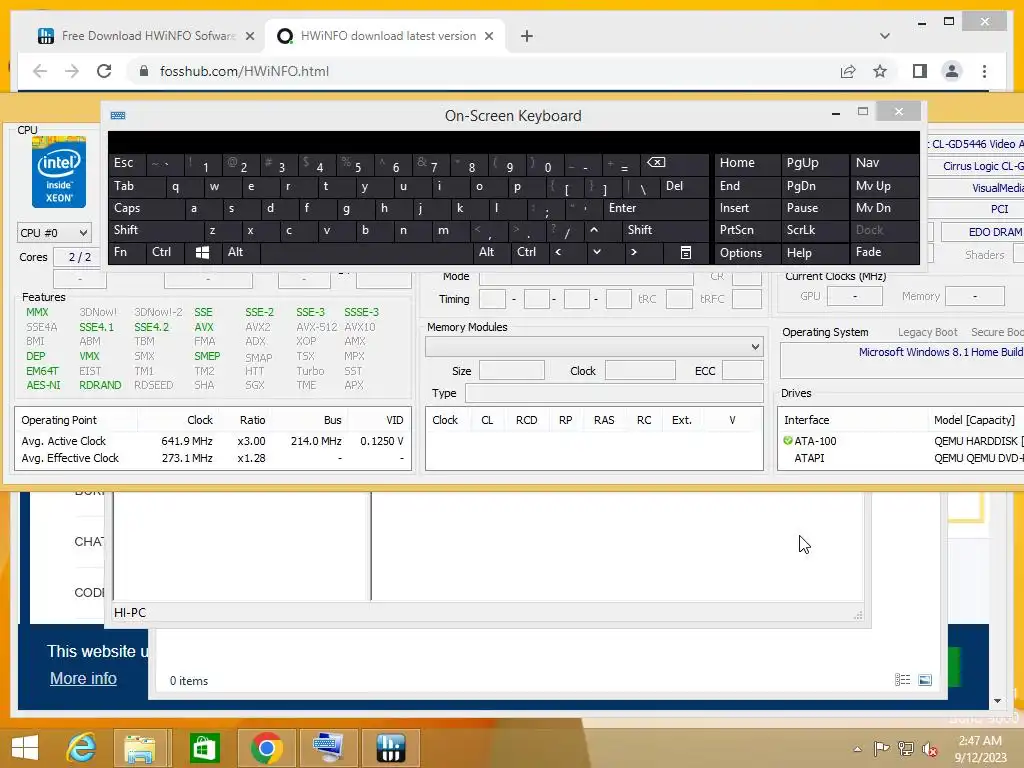Open the CPU #0 selector dropdown

[x=54, y=233]
